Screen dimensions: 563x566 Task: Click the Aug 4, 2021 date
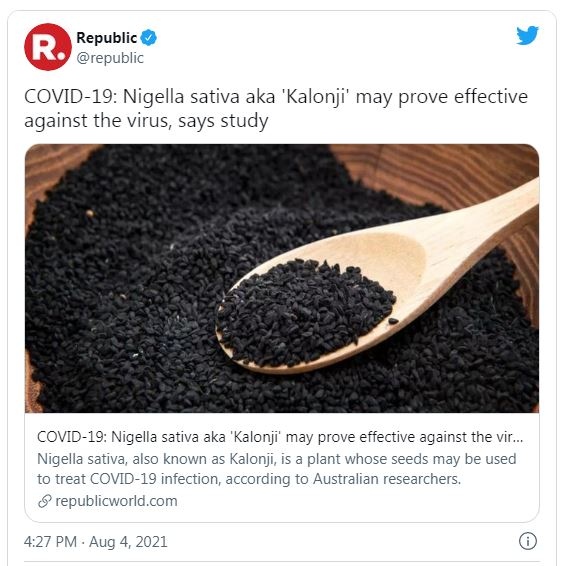(x=128, y=542)
